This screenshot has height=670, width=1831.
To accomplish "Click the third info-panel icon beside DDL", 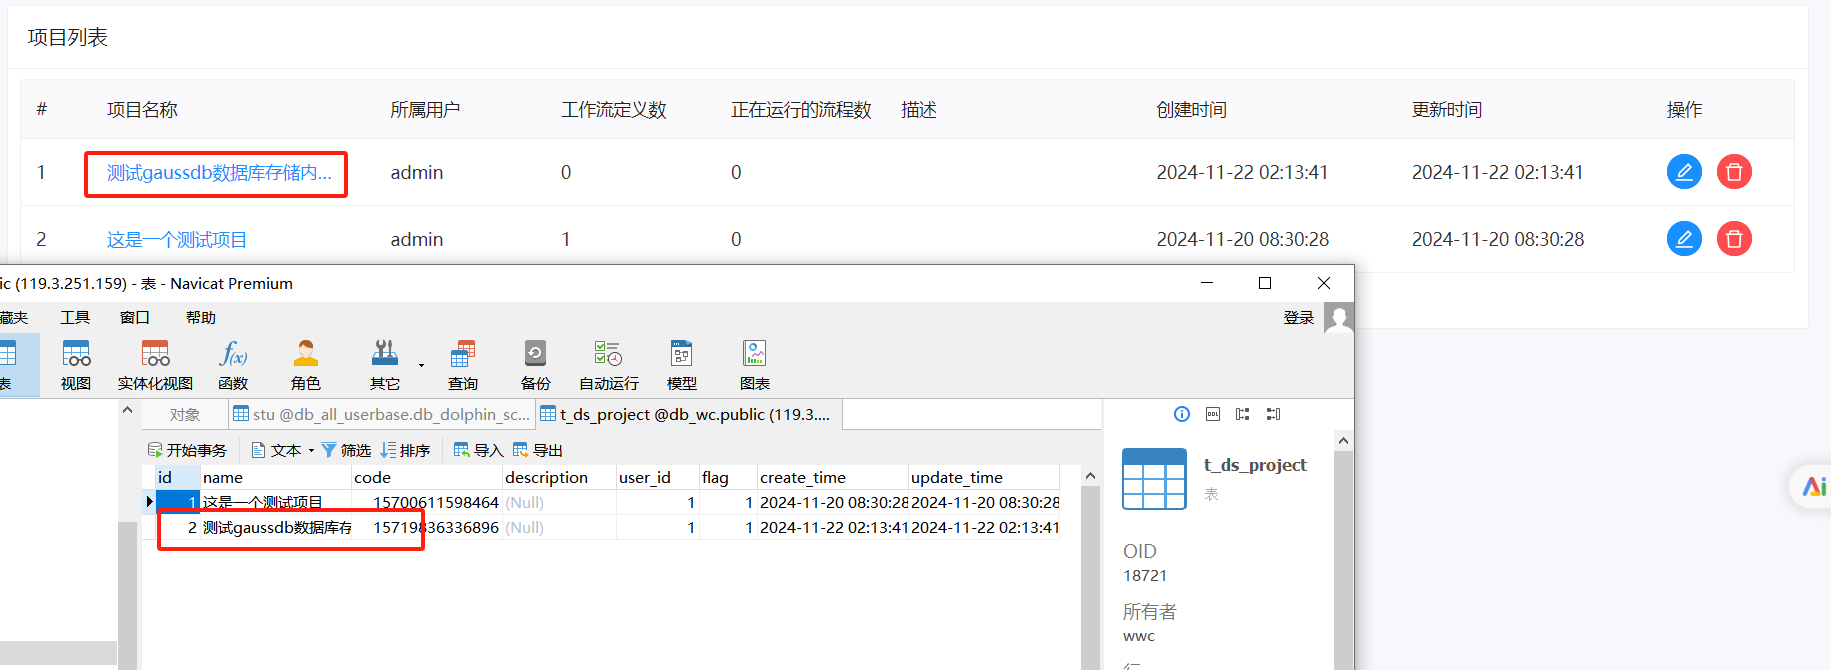I will coord(1243,414).
